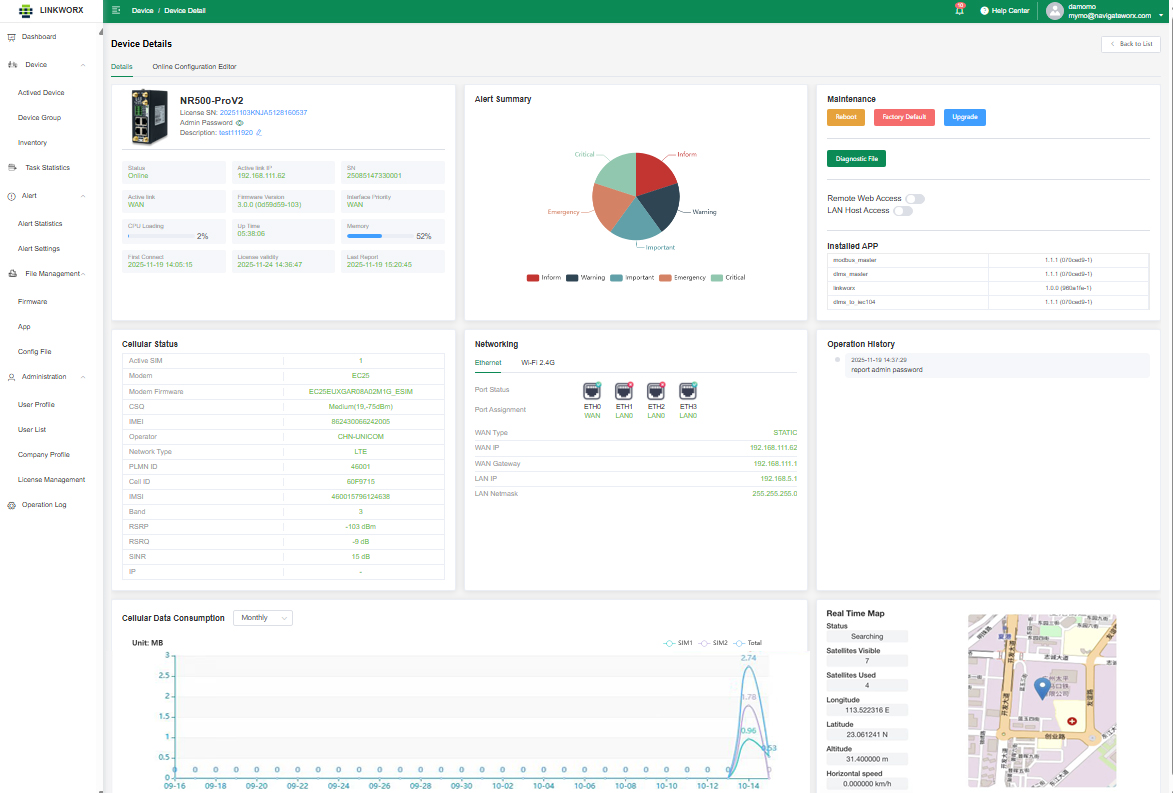Click the user avatar icon
Image resolution: width=1173 pixels, height=793 pixels.
[1054, 11]
